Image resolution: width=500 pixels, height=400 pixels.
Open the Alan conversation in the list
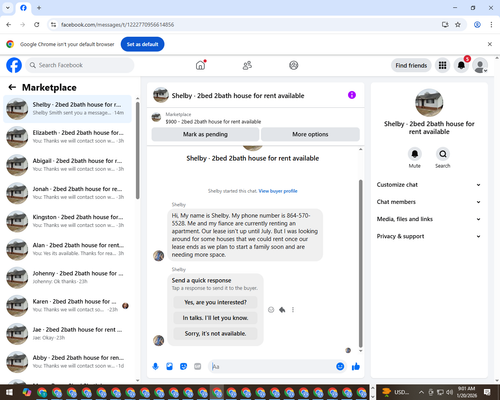click(67, 249)
